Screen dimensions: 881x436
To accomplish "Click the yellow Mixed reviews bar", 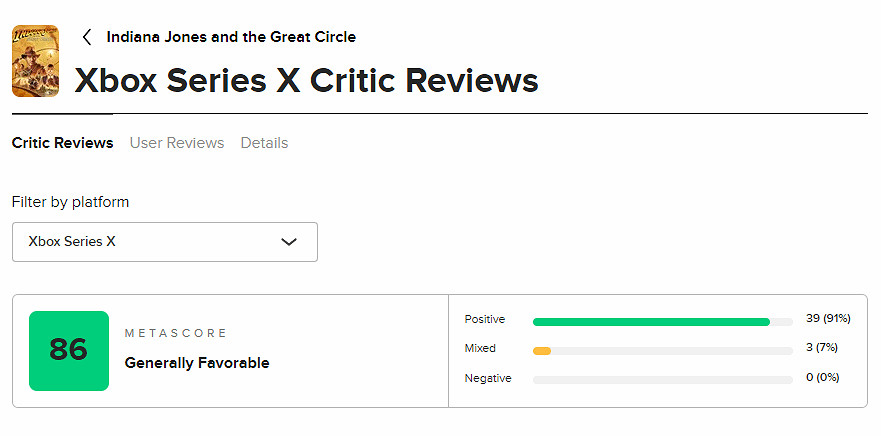I will (x=542, y=351).
